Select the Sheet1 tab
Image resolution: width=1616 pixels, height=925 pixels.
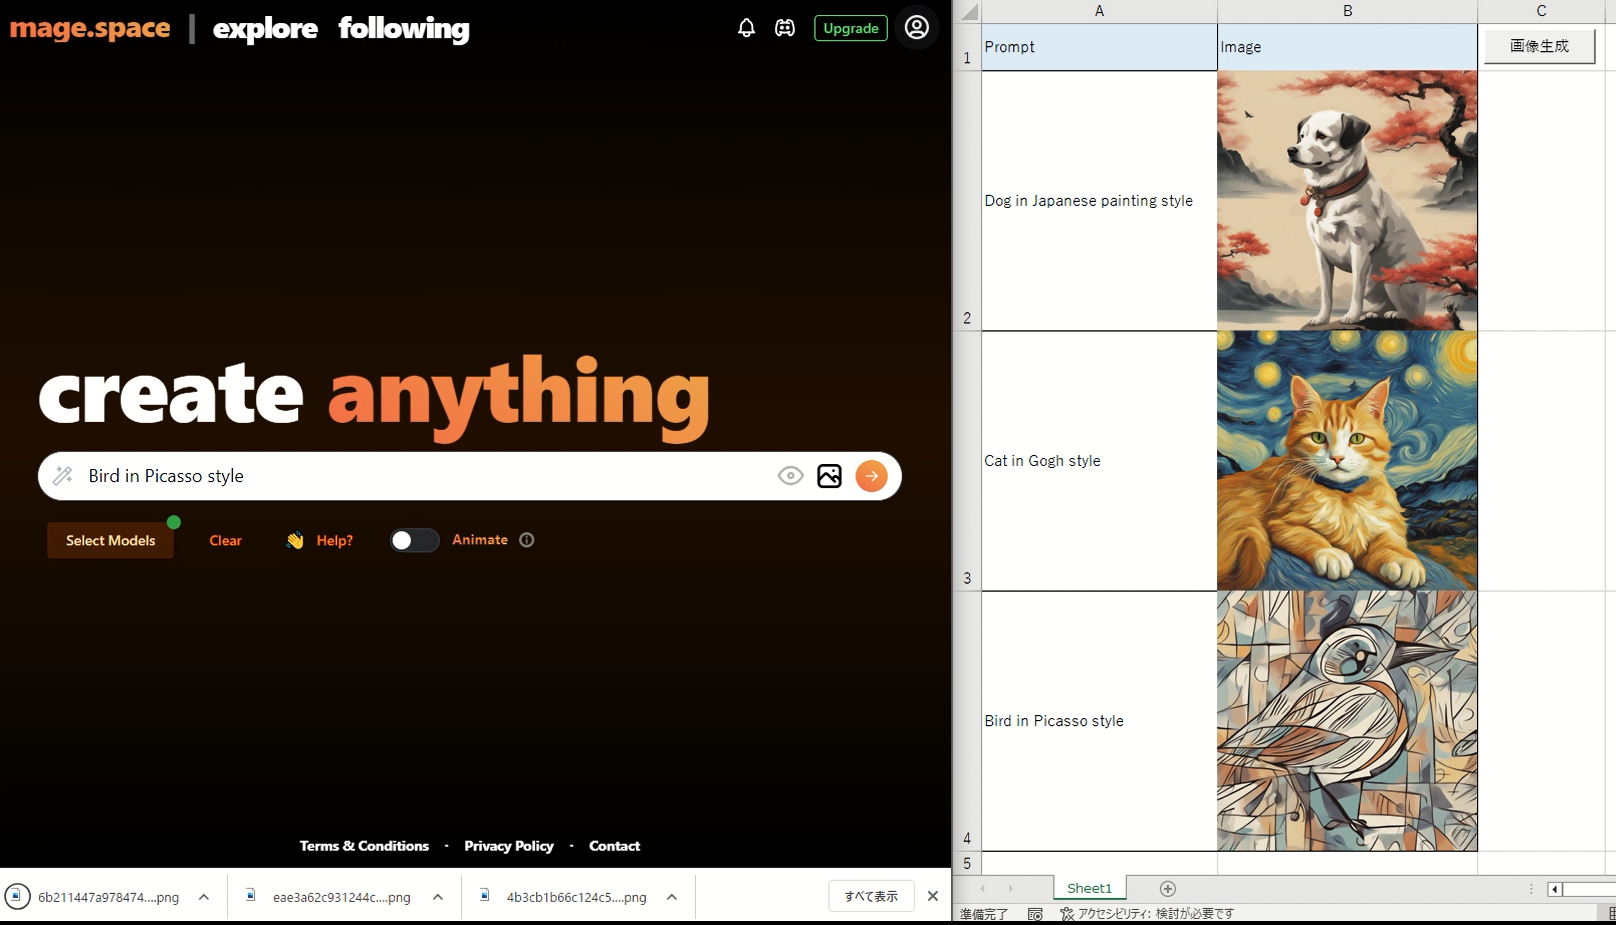pyautogui.click(x=1089, y=888)
